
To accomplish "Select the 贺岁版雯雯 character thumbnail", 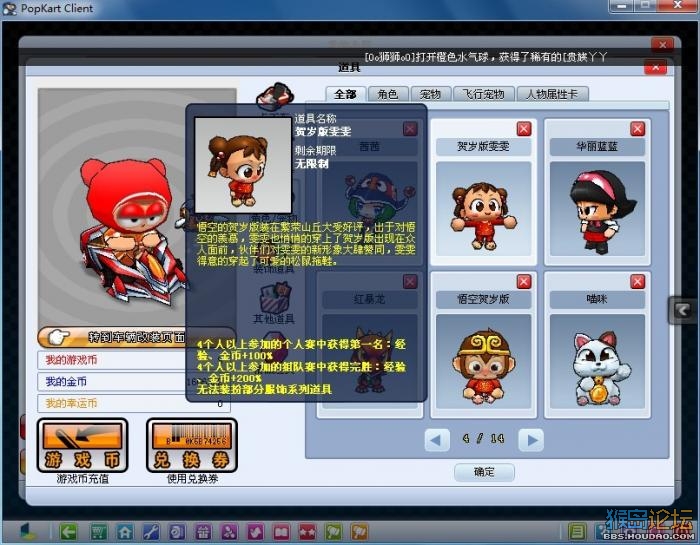I will pos(483,209).
